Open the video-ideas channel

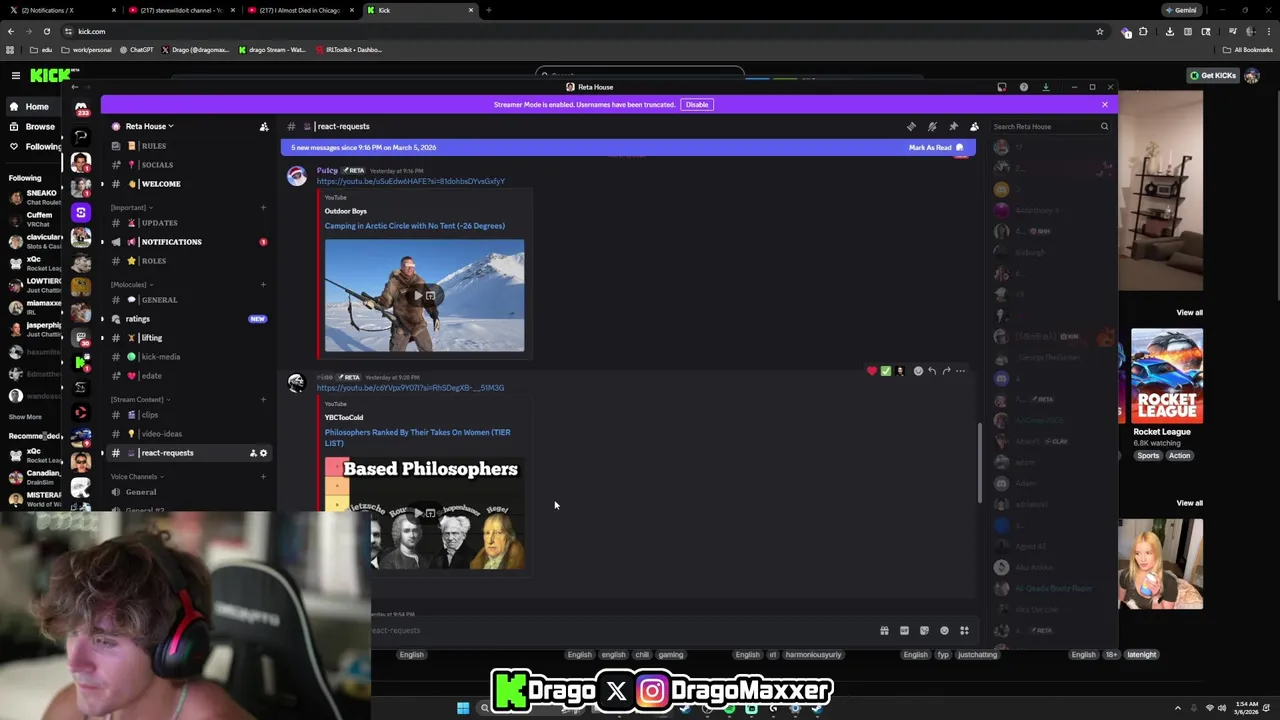click(x=189, y=434)
